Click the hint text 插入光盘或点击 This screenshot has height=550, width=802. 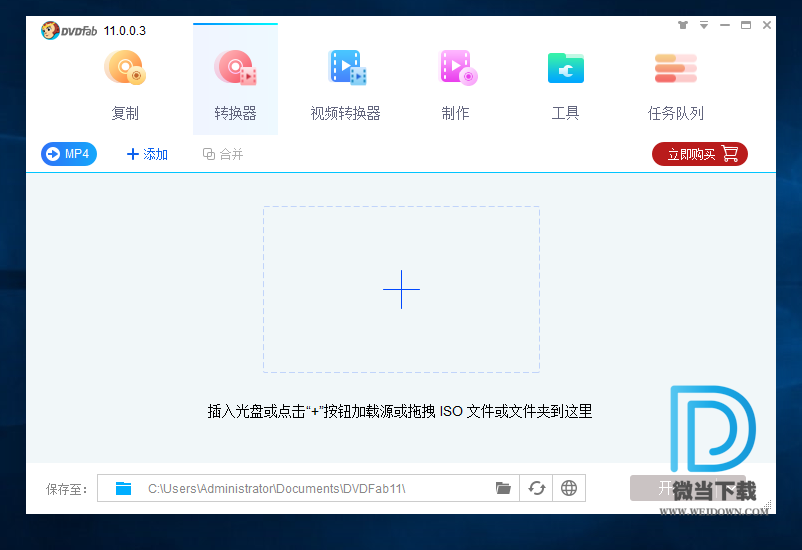point(400,411)
